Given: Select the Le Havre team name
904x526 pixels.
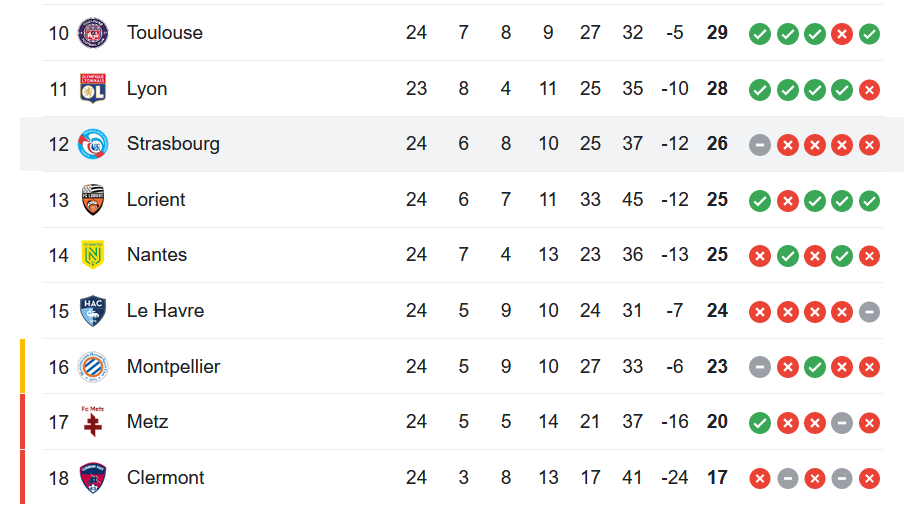Looking at the screenshot, I should coord(165,311).
